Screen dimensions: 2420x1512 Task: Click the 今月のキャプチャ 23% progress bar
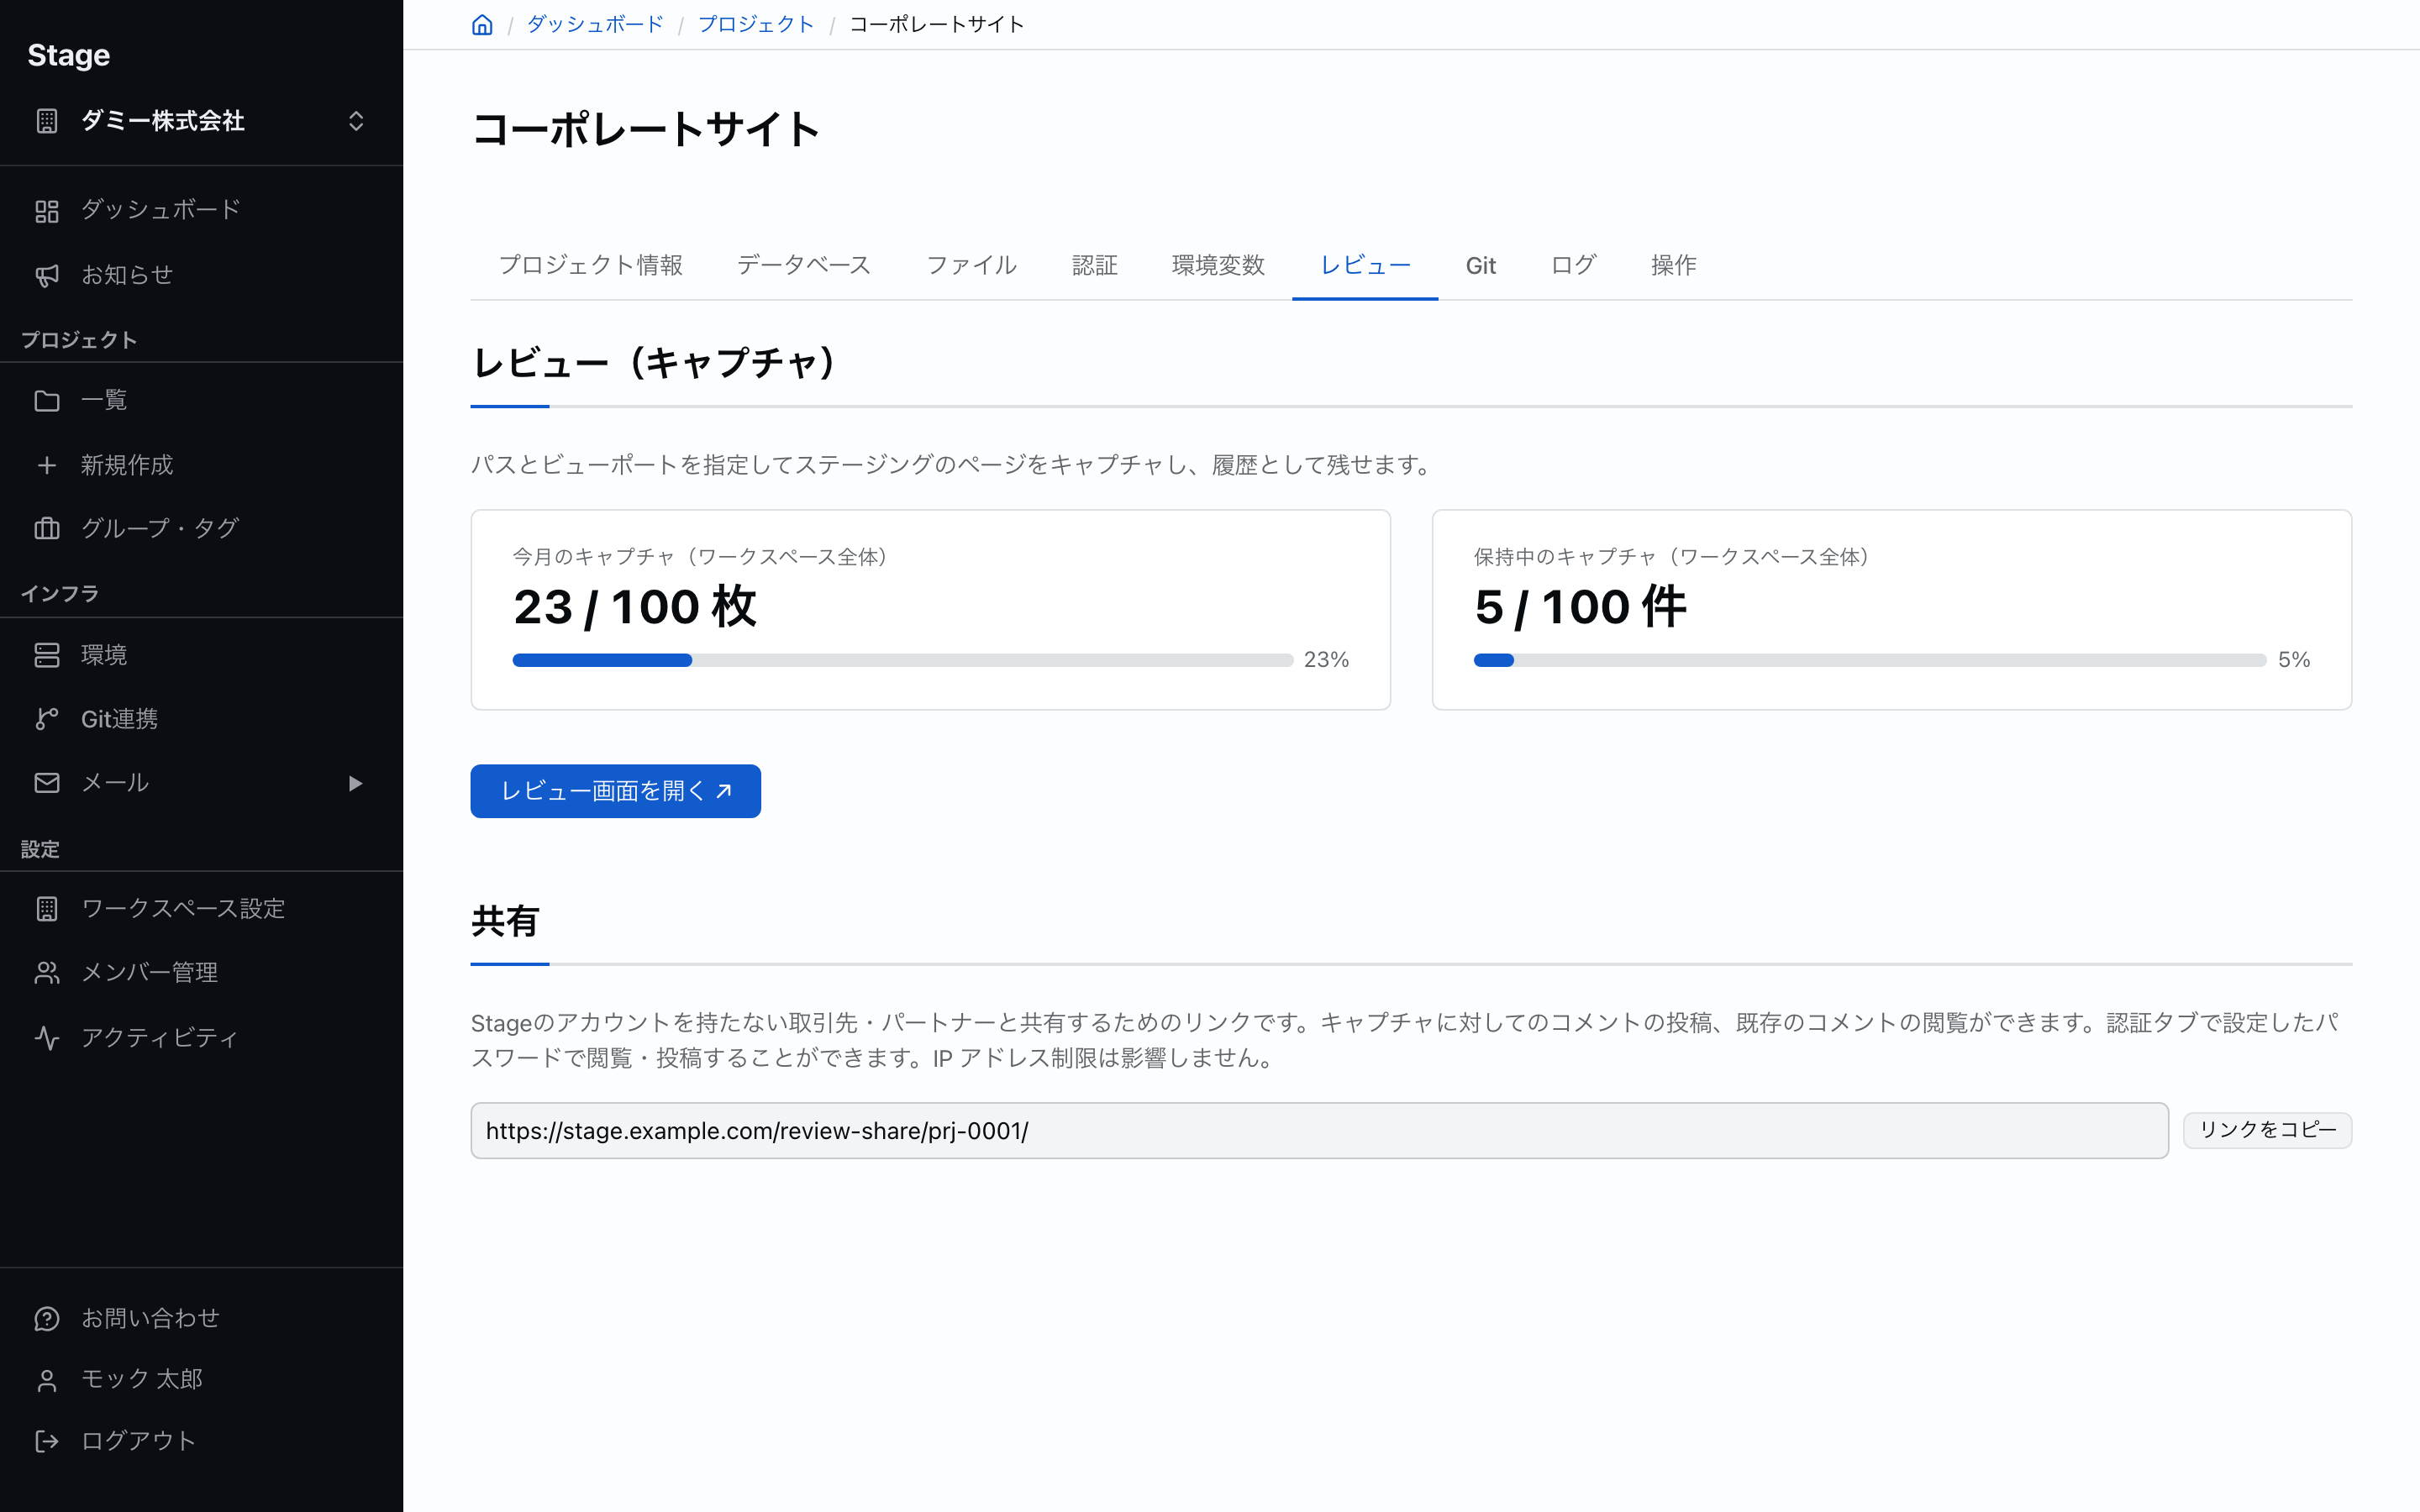(902, 660)
